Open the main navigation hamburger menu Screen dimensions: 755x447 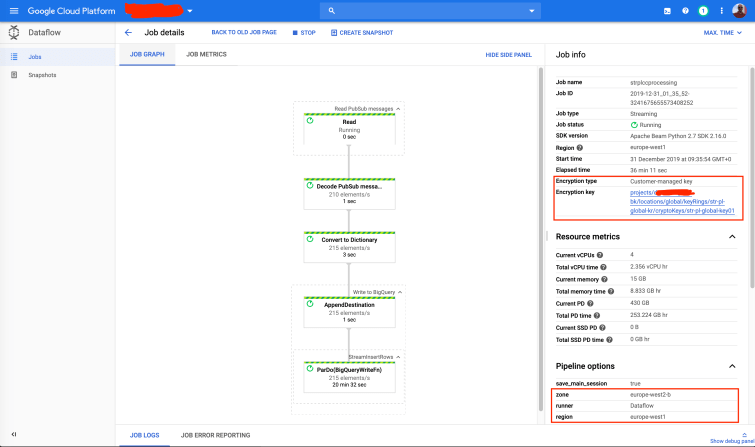(14, 11)
